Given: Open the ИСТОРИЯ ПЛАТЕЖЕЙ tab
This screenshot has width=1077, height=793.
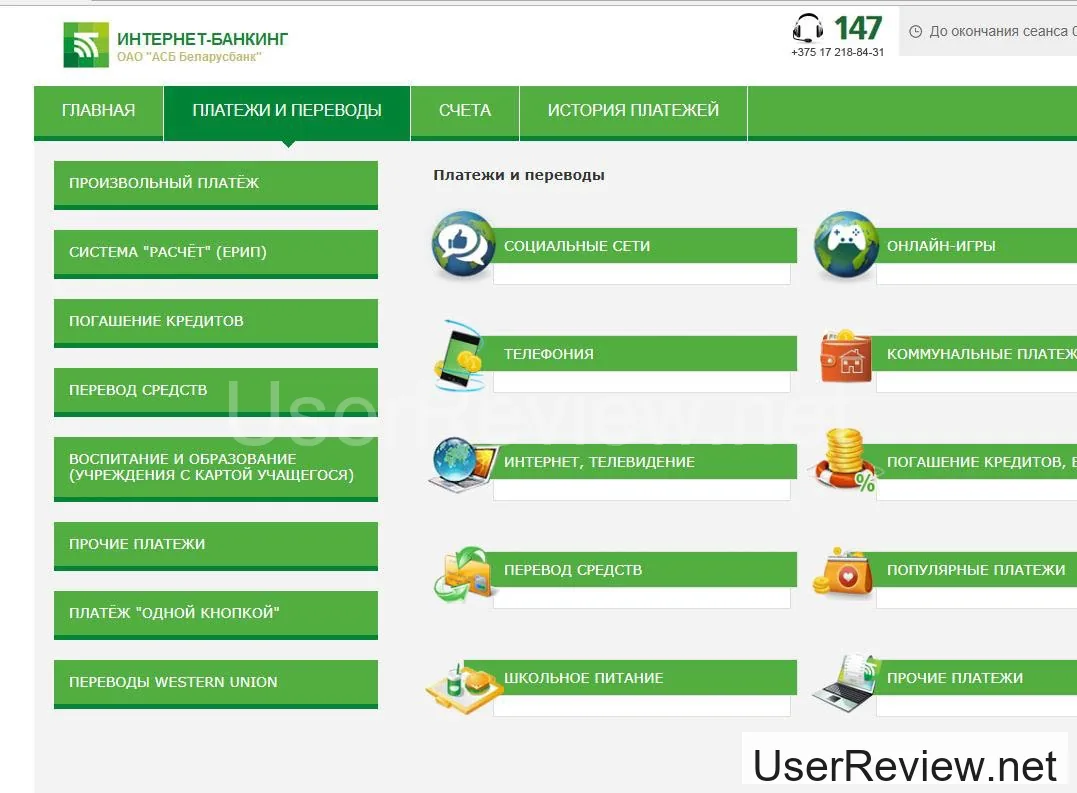Looking at the screenshot, I should point(633,111).
